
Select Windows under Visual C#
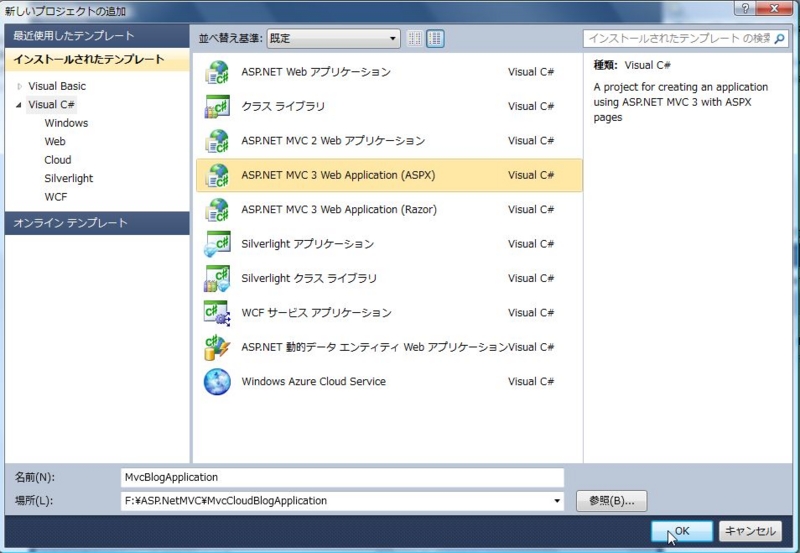click(66, 123)
